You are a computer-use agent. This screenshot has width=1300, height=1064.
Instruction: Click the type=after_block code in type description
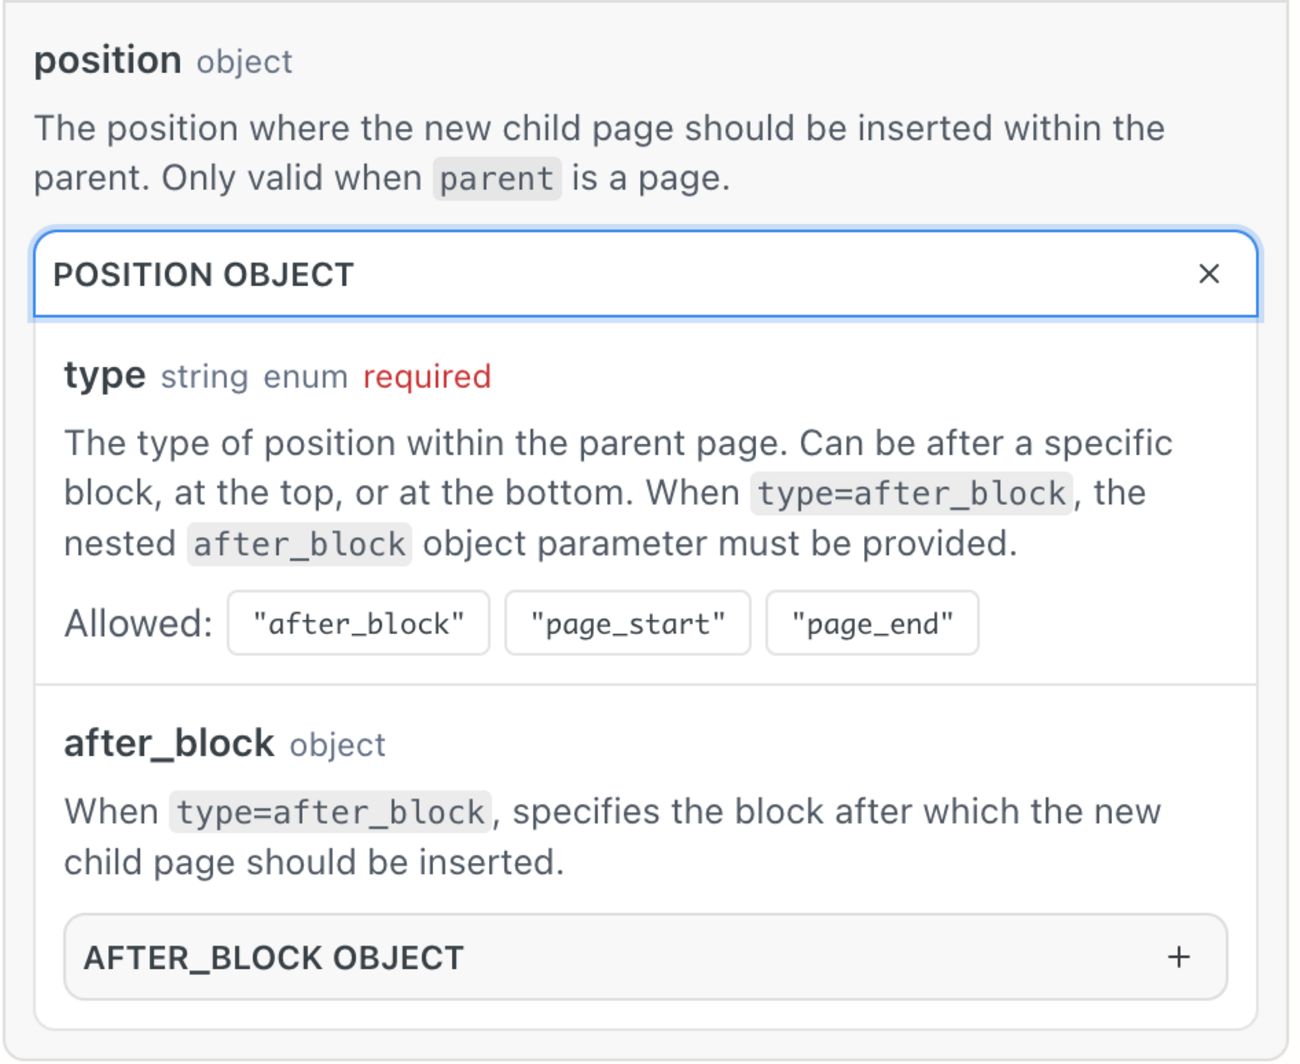[911, 492]
